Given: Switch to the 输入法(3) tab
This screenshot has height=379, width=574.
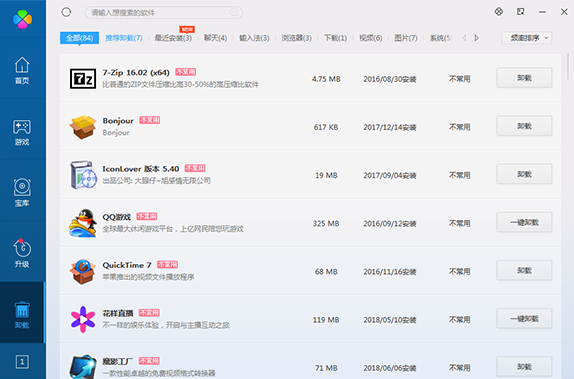Looking at the screenshot, I should [254, 38].
